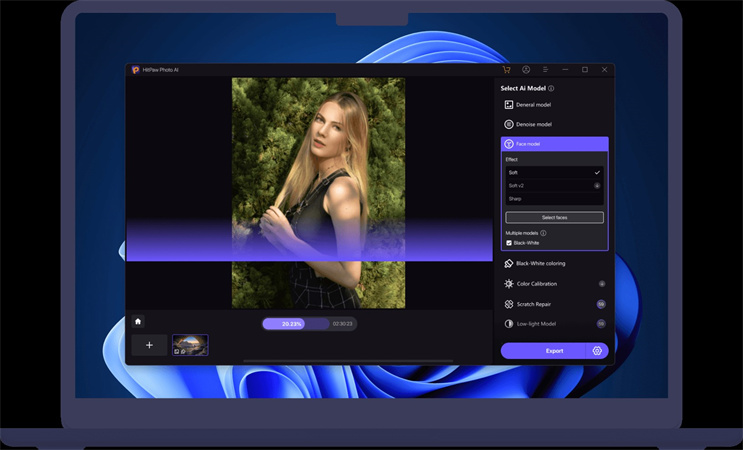Viewport: 743px width, 450px height.
Task: Open the user account icon
Action: coord(526,70)
